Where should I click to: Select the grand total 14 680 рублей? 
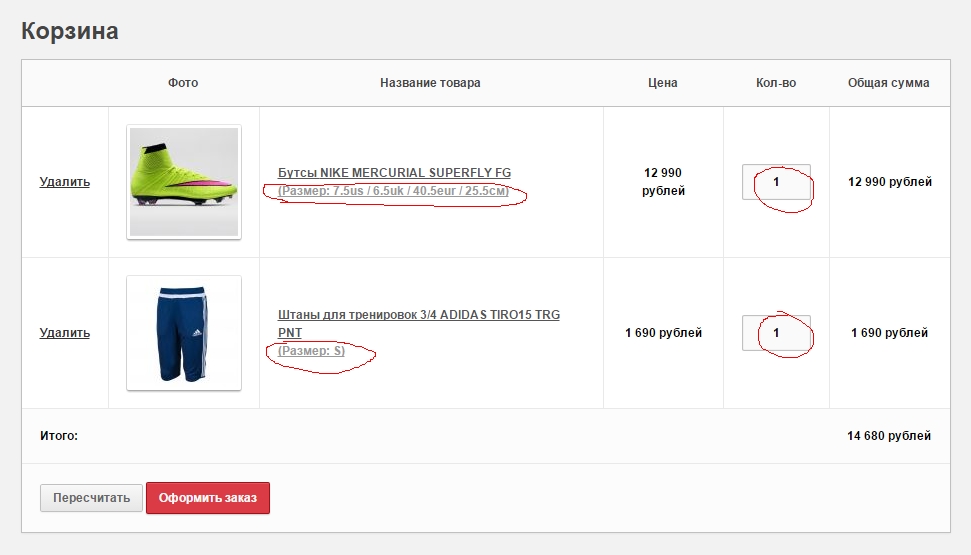point(889,435)
